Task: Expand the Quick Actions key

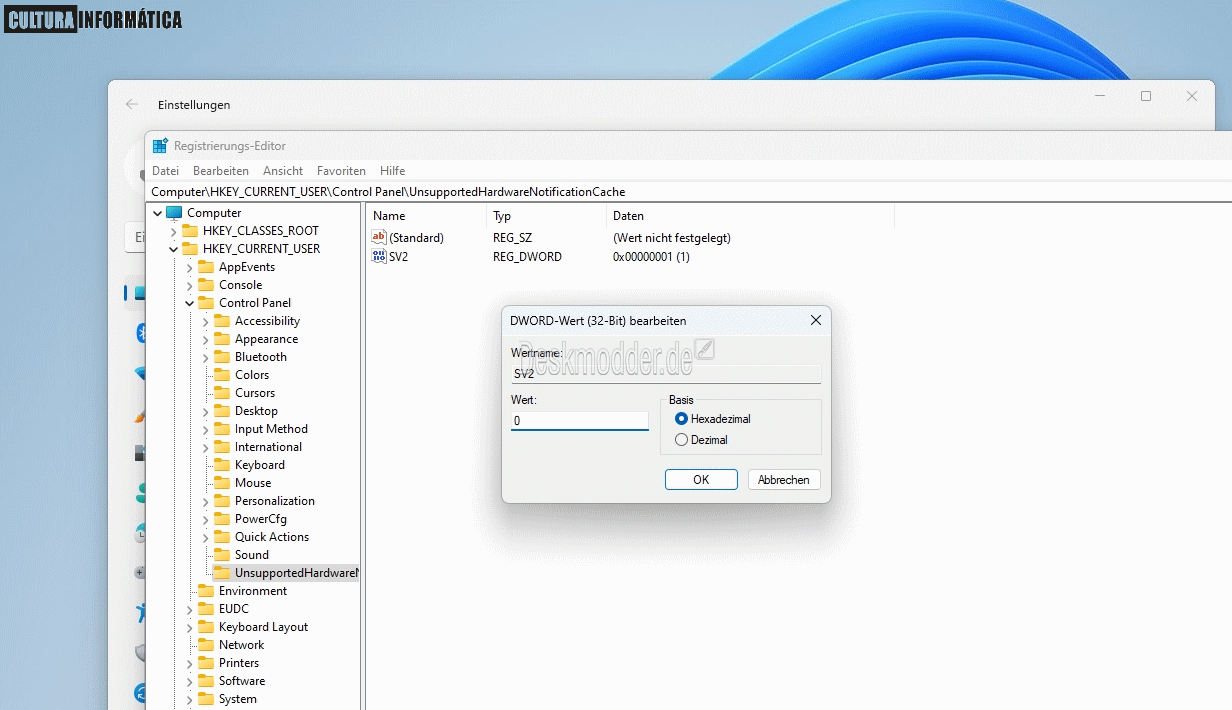Action: (x=205, y=537)
